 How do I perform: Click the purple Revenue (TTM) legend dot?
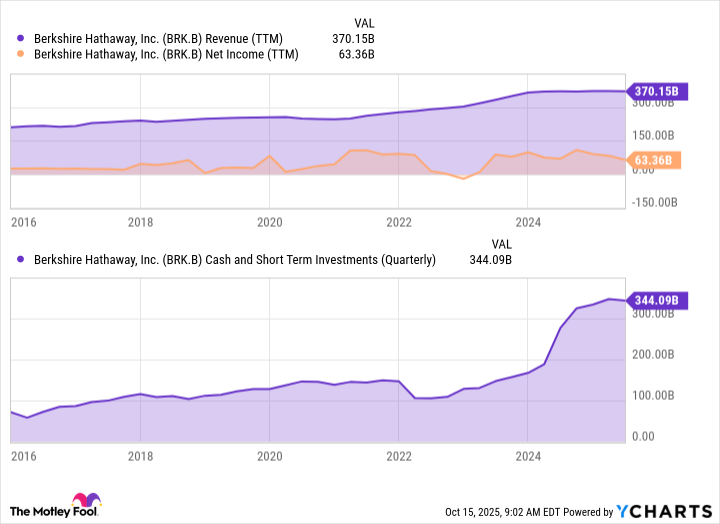(x=20, y=38)
